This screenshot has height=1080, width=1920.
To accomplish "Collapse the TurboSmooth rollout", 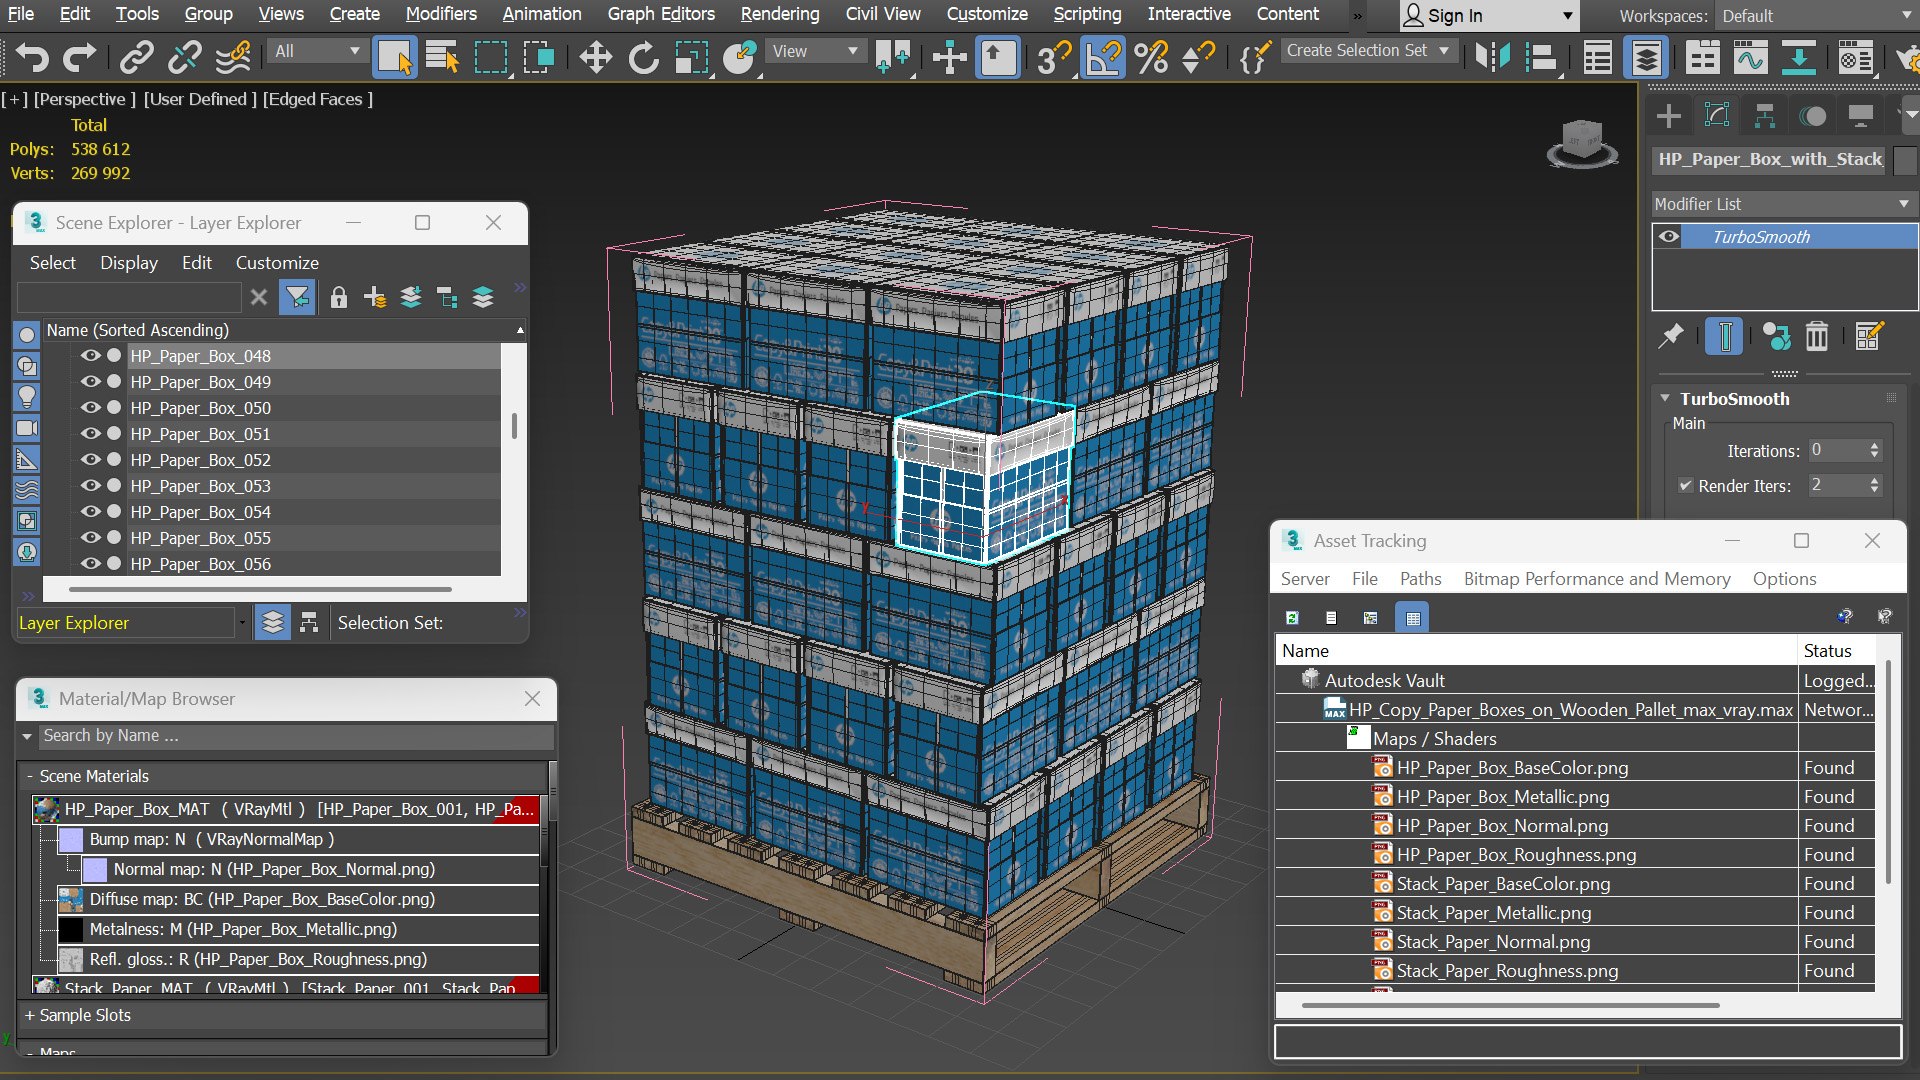I will (x=1665, y=398).
